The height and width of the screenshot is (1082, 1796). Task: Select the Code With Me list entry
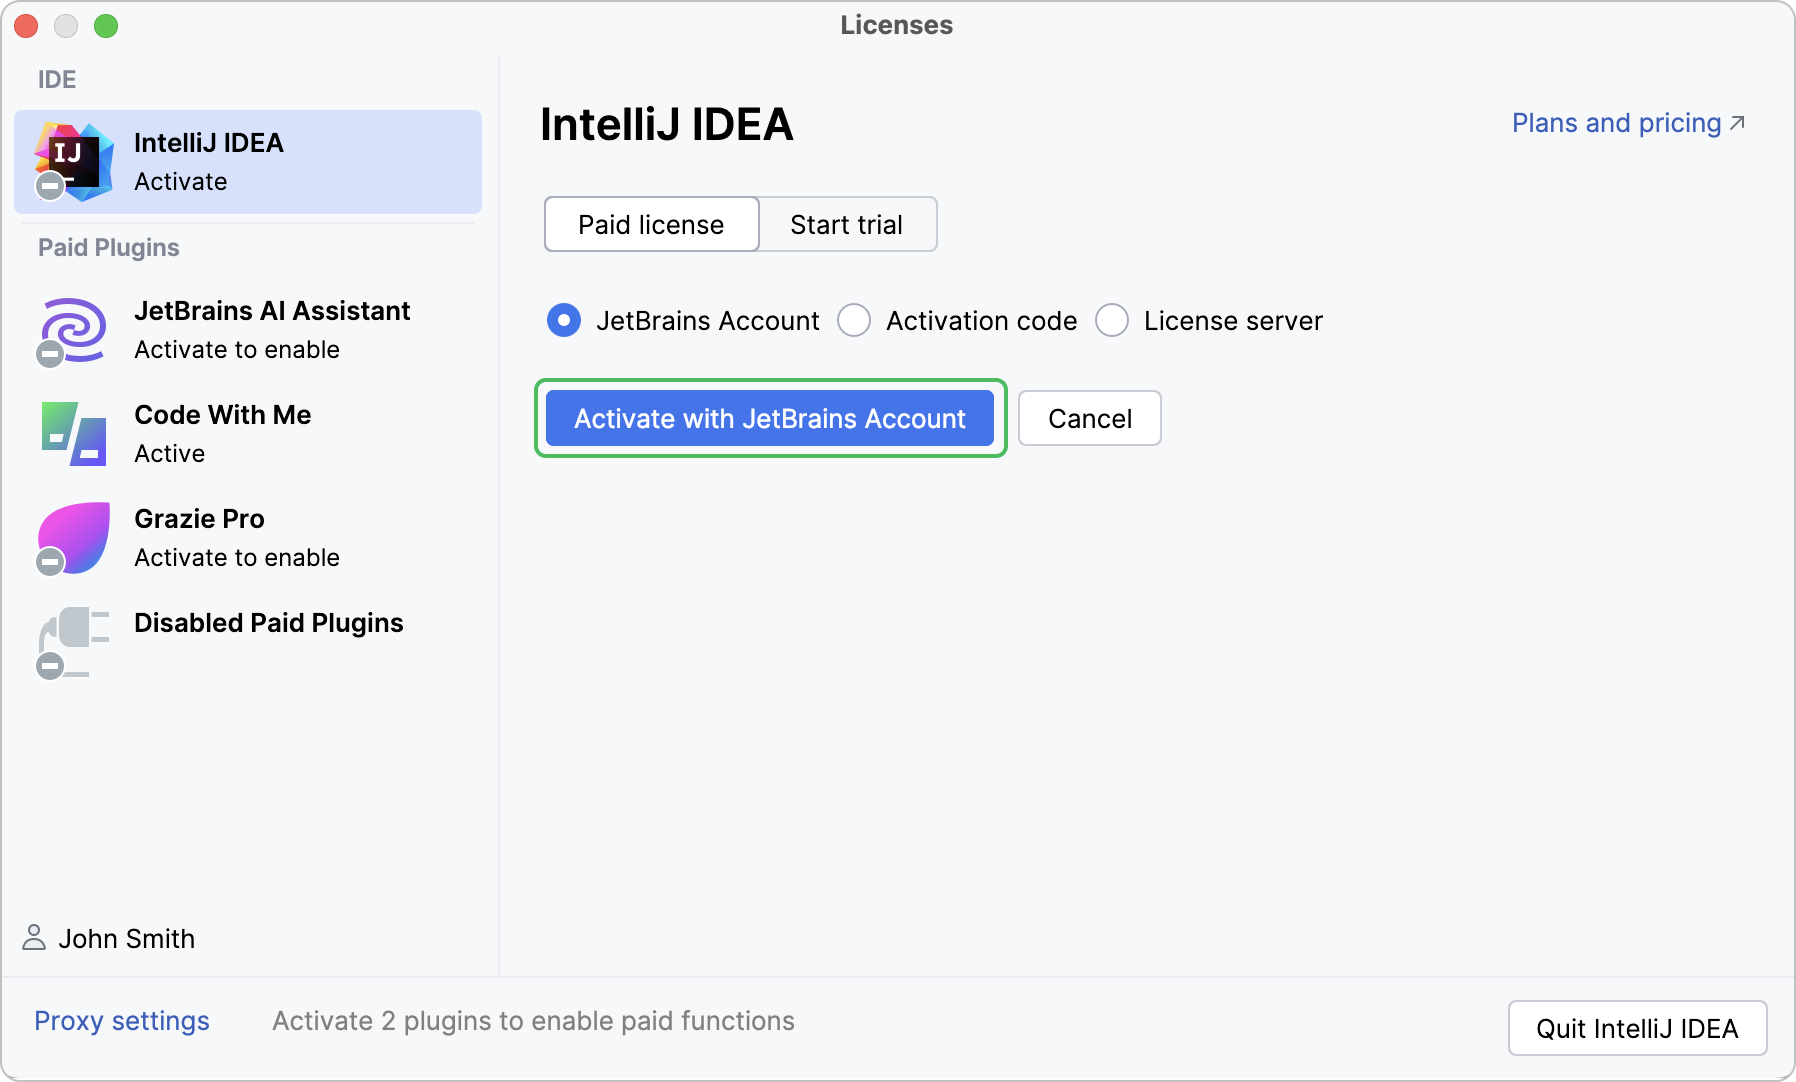pos(222,434)
